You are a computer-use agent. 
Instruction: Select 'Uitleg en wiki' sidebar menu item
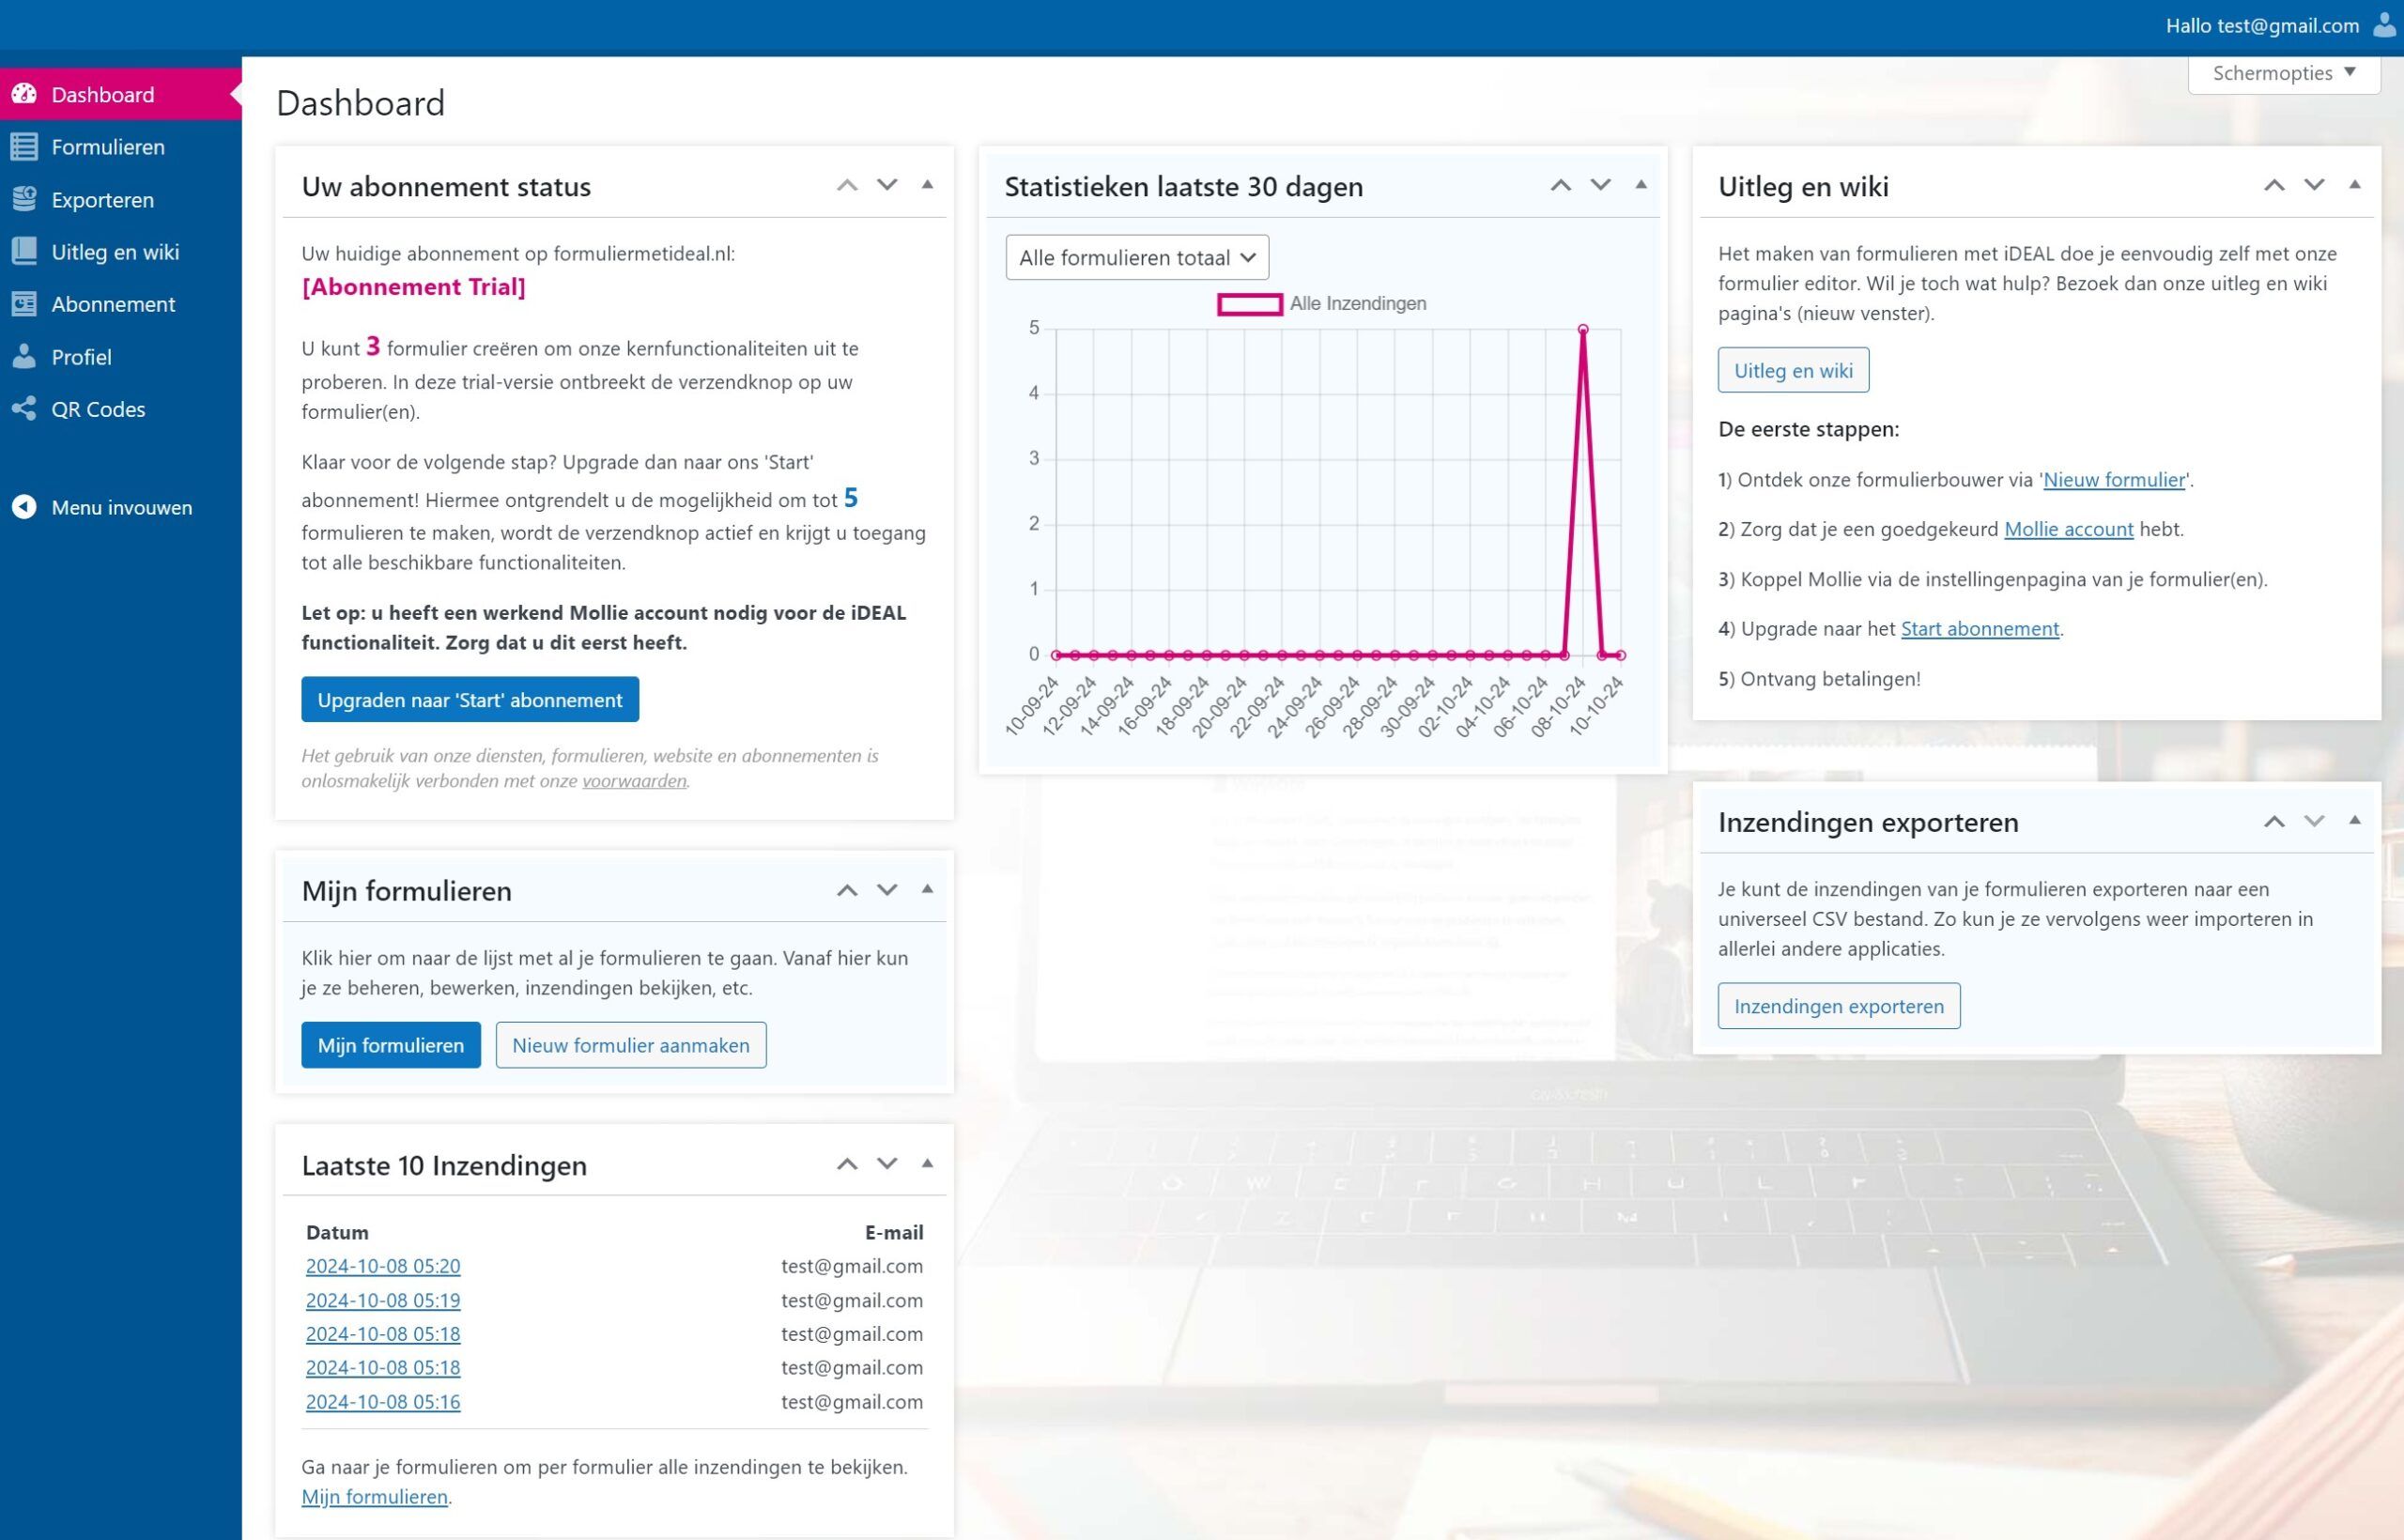[120, 251]
